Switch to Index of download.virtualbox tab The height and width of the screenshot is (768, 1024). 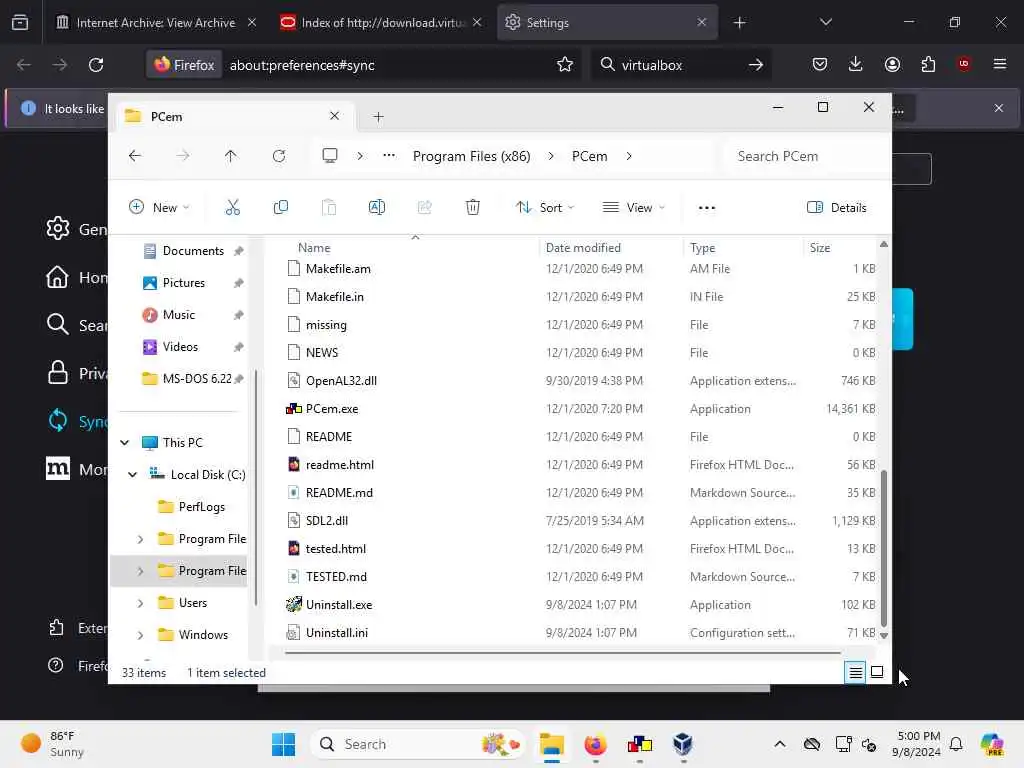[381, 22]
